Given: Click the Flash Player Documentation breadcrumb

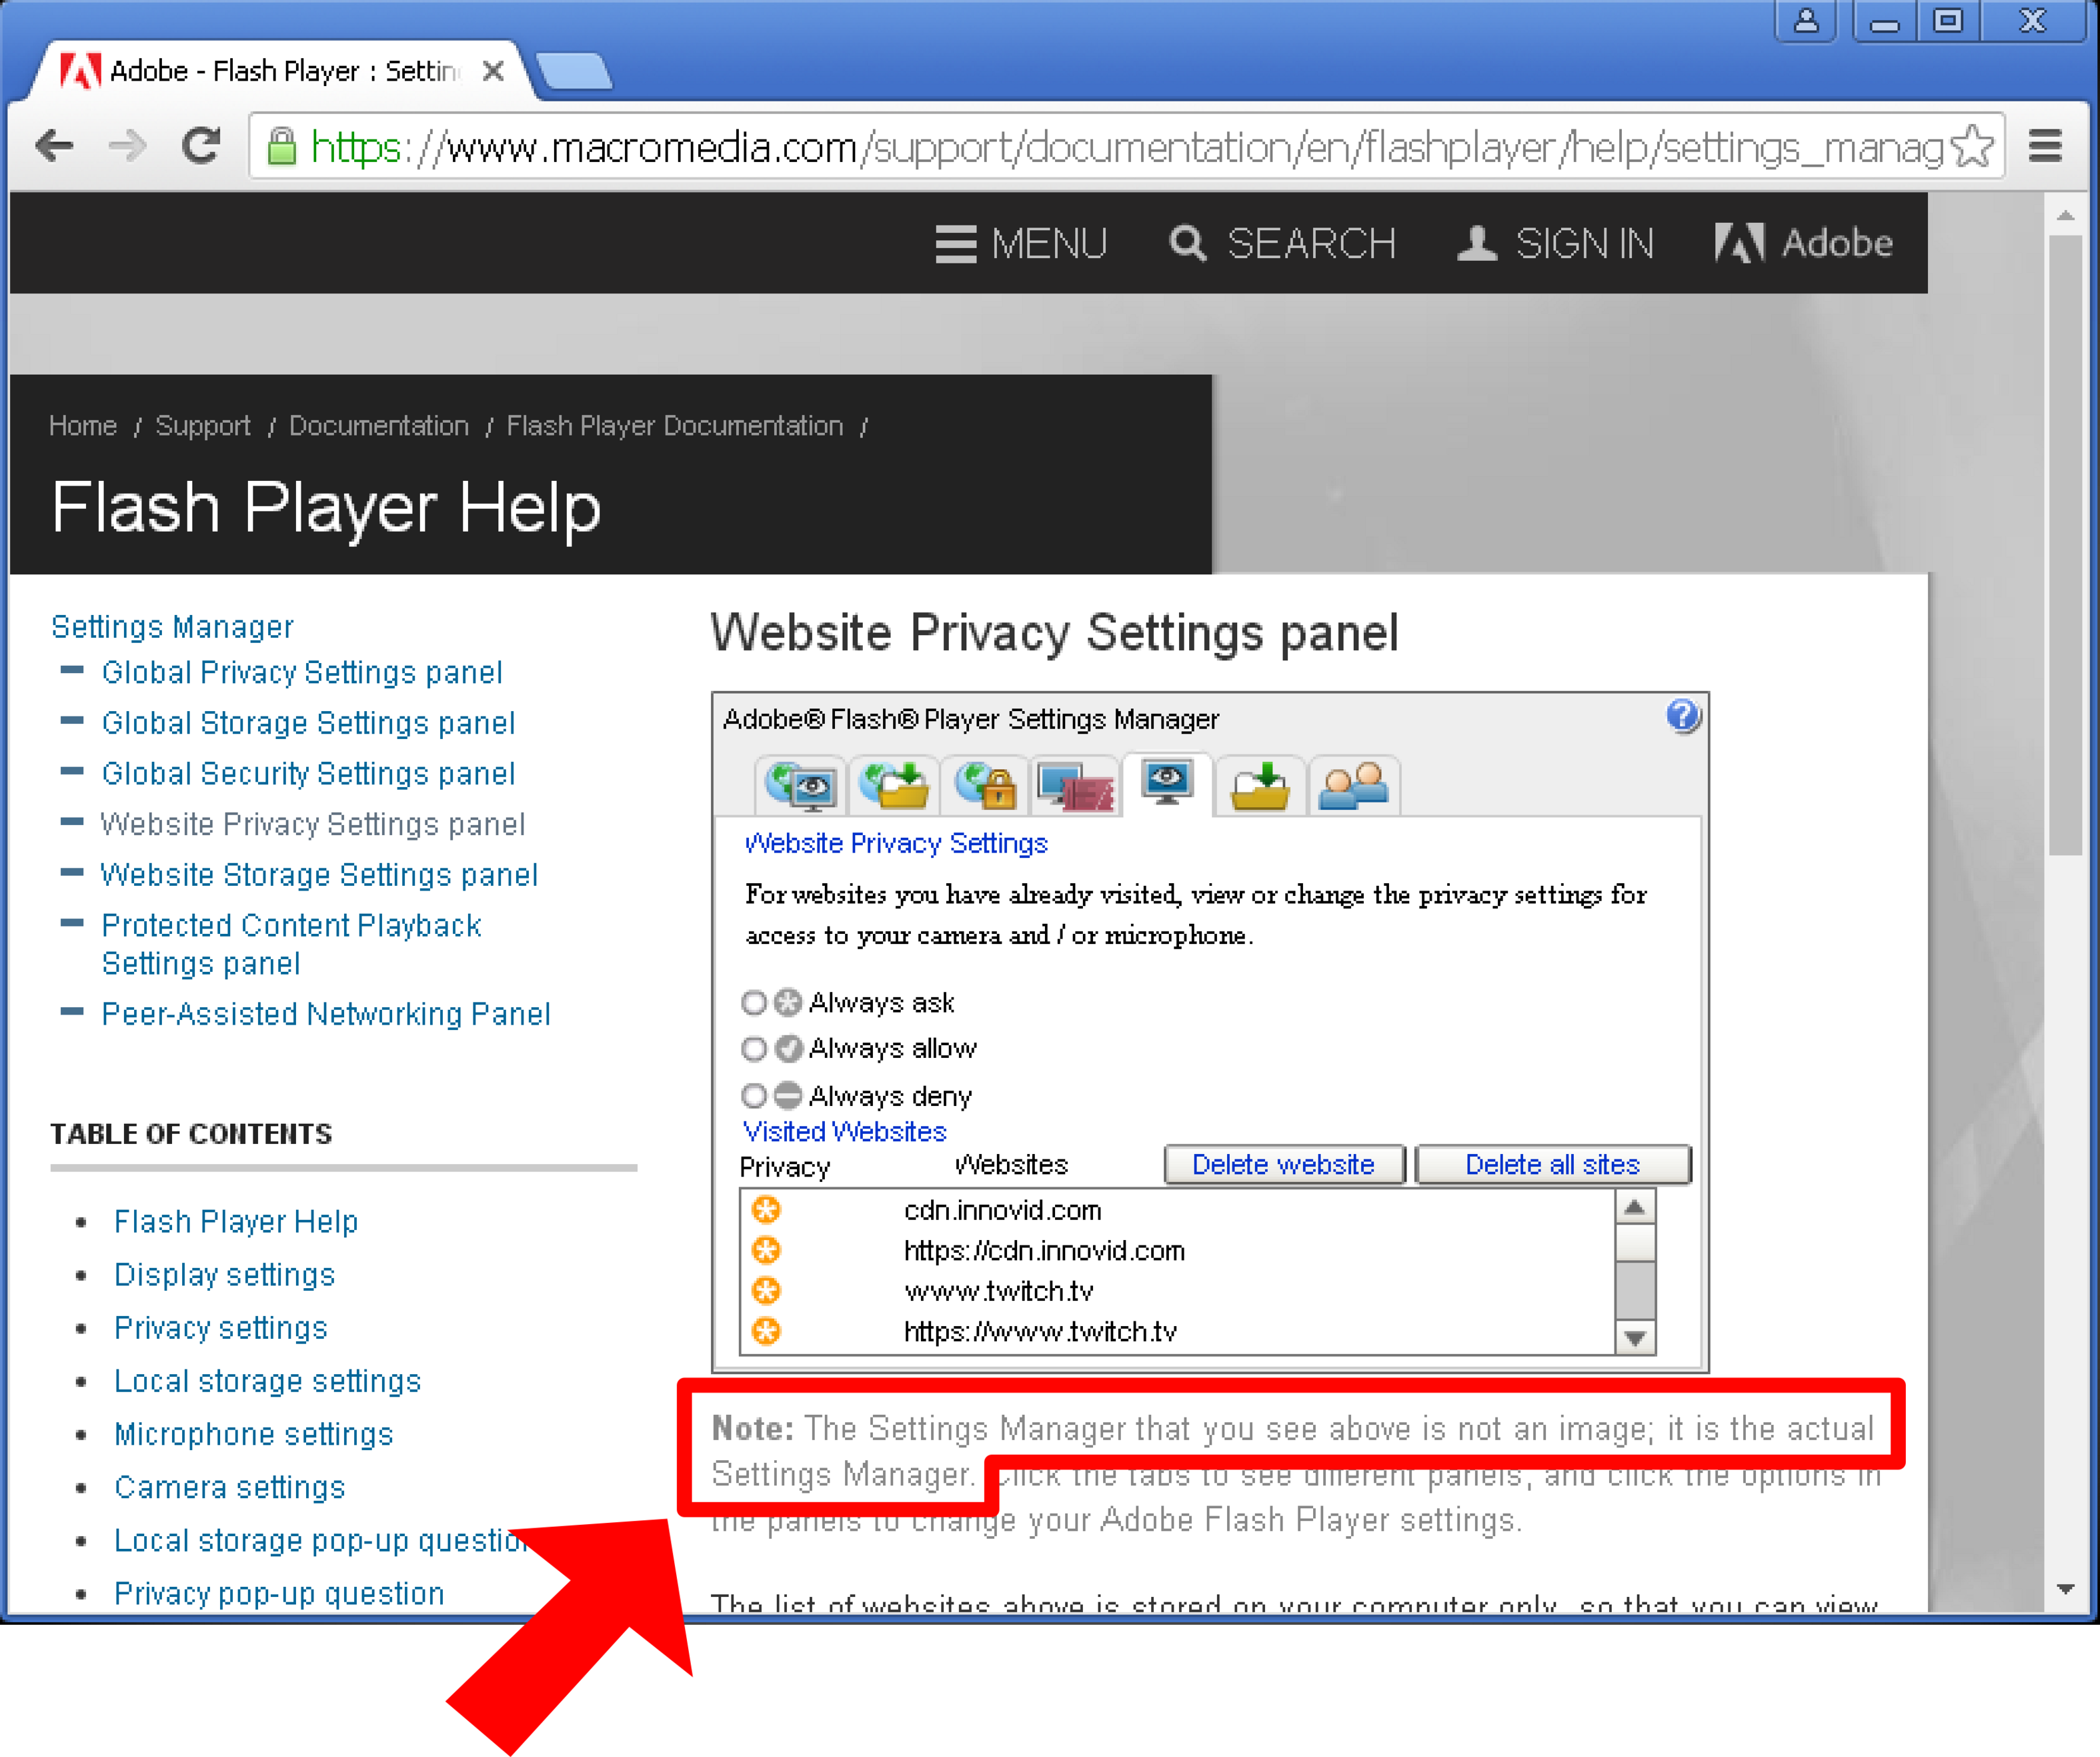Looking at the screenshot, I should (675, 426).
